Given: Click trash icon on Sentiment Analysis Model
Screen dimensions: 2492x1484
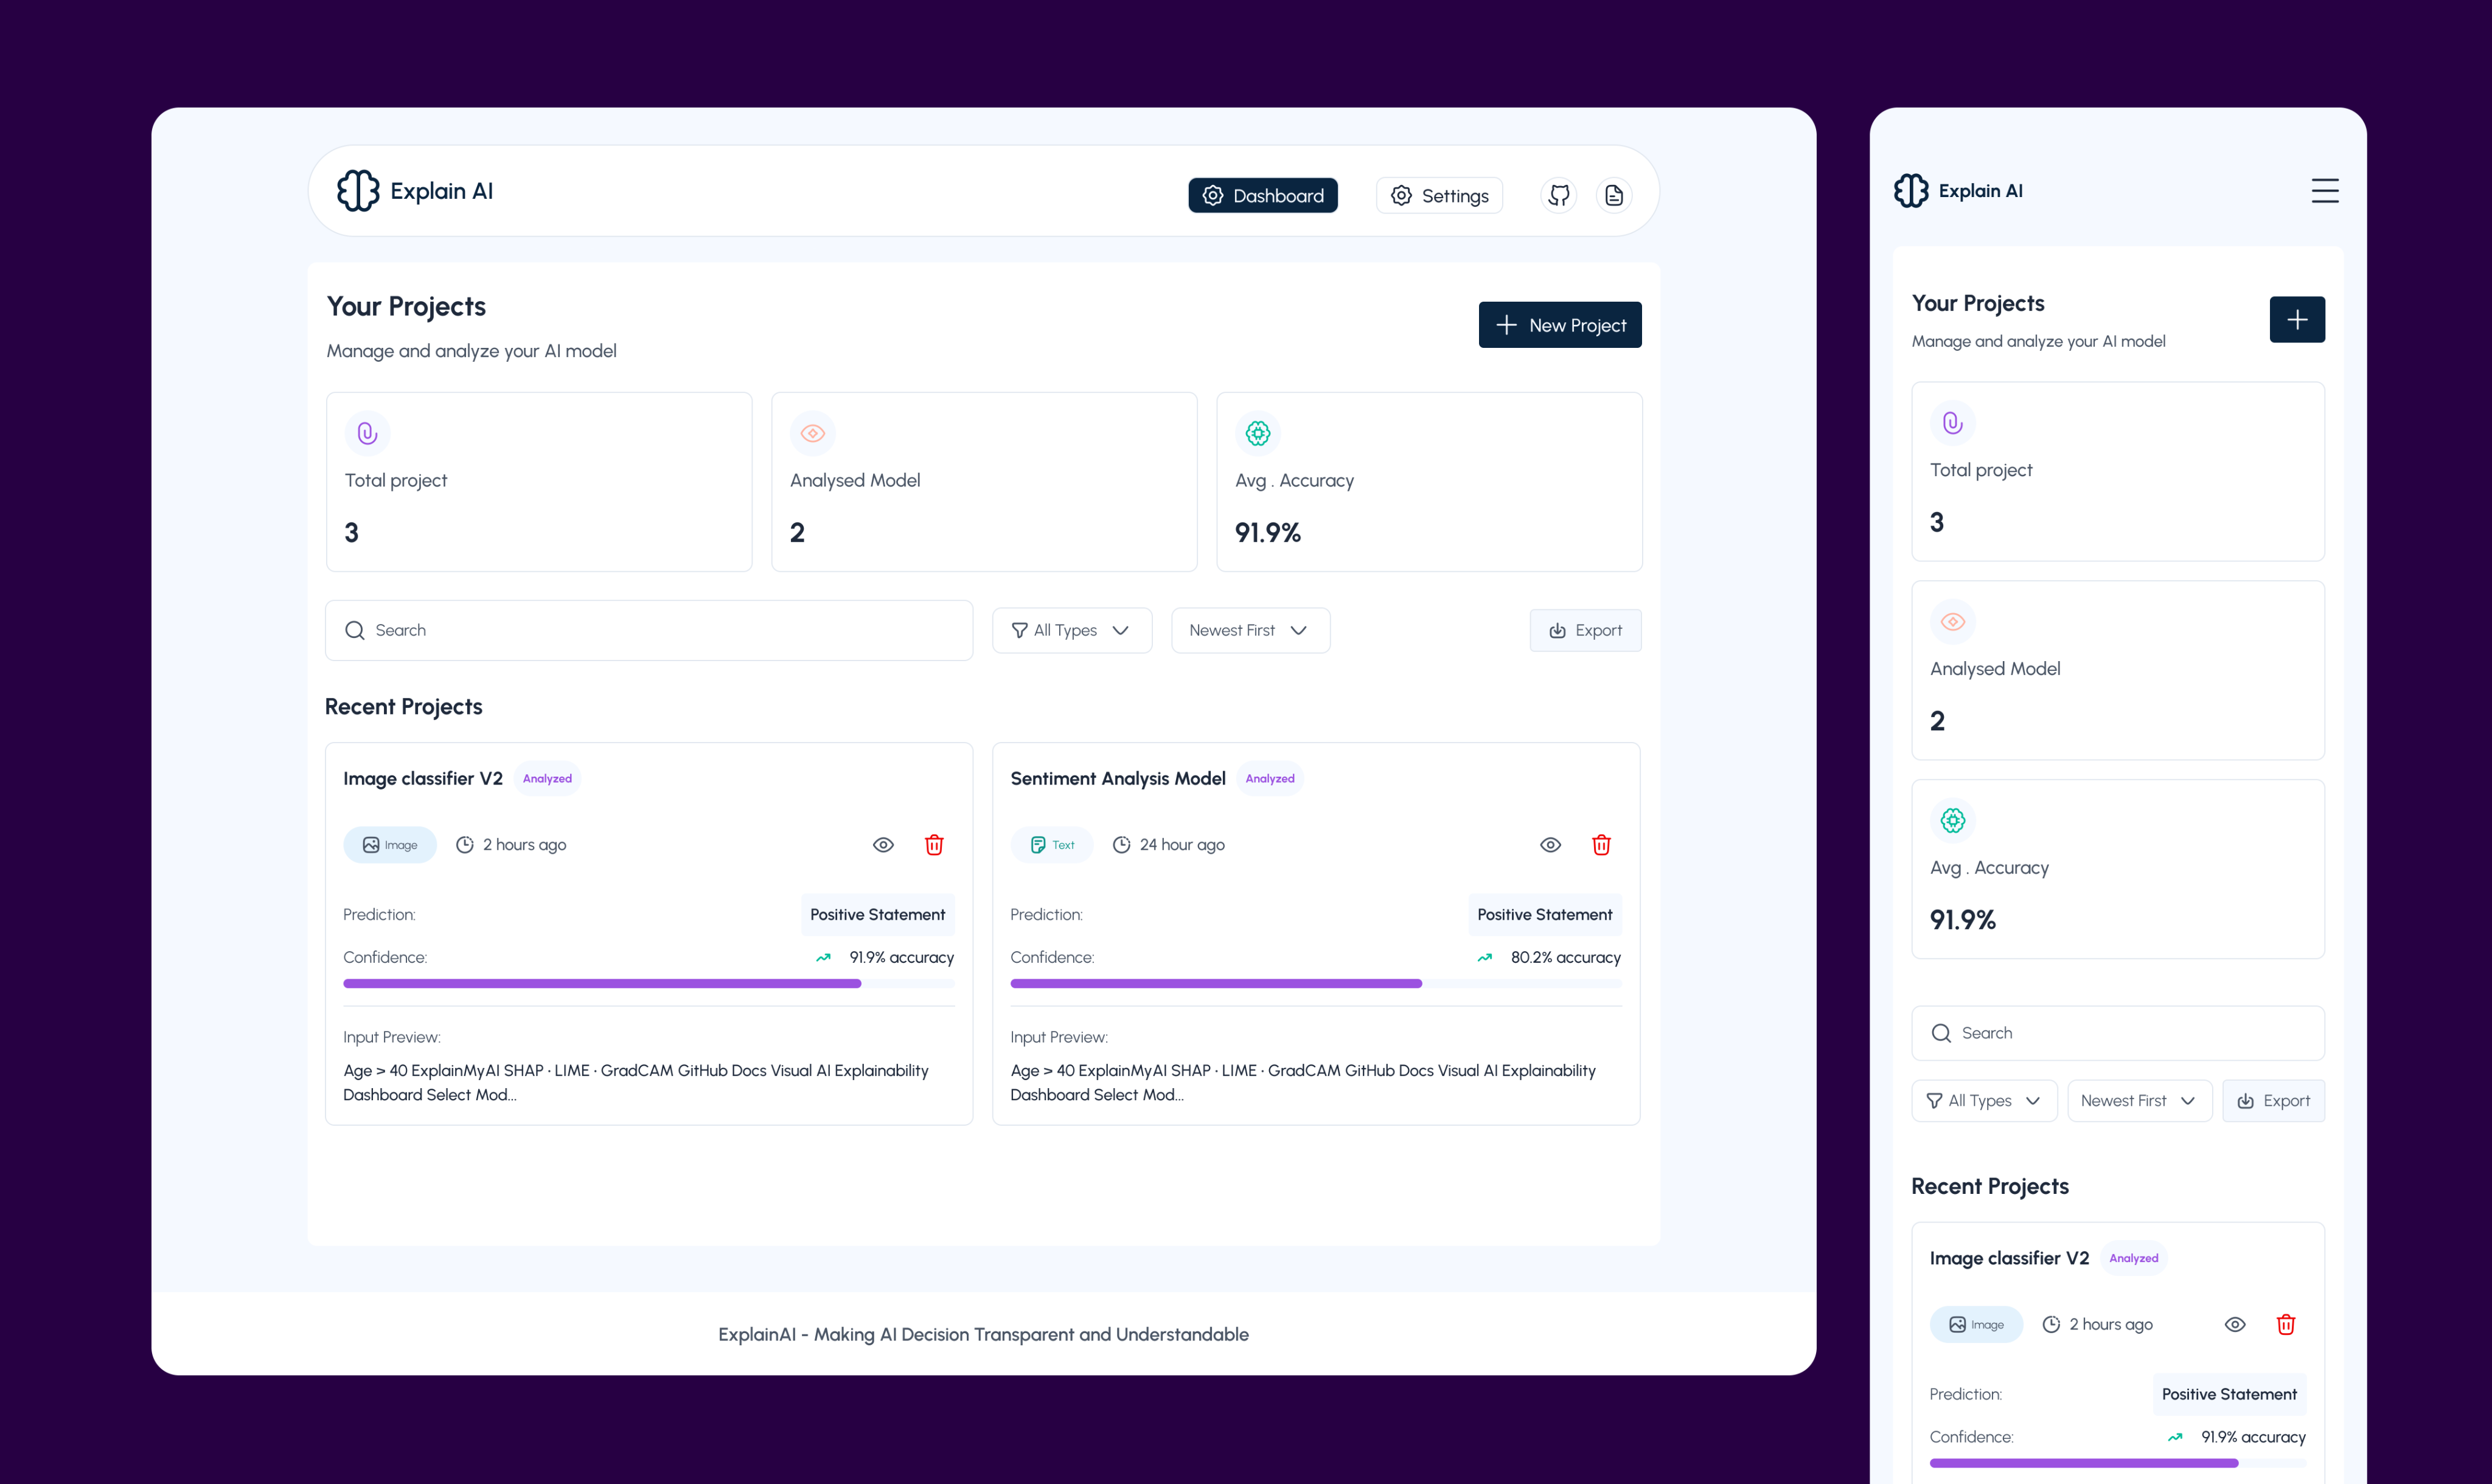Looking at the screenshot, I should tap(1601, 845).
